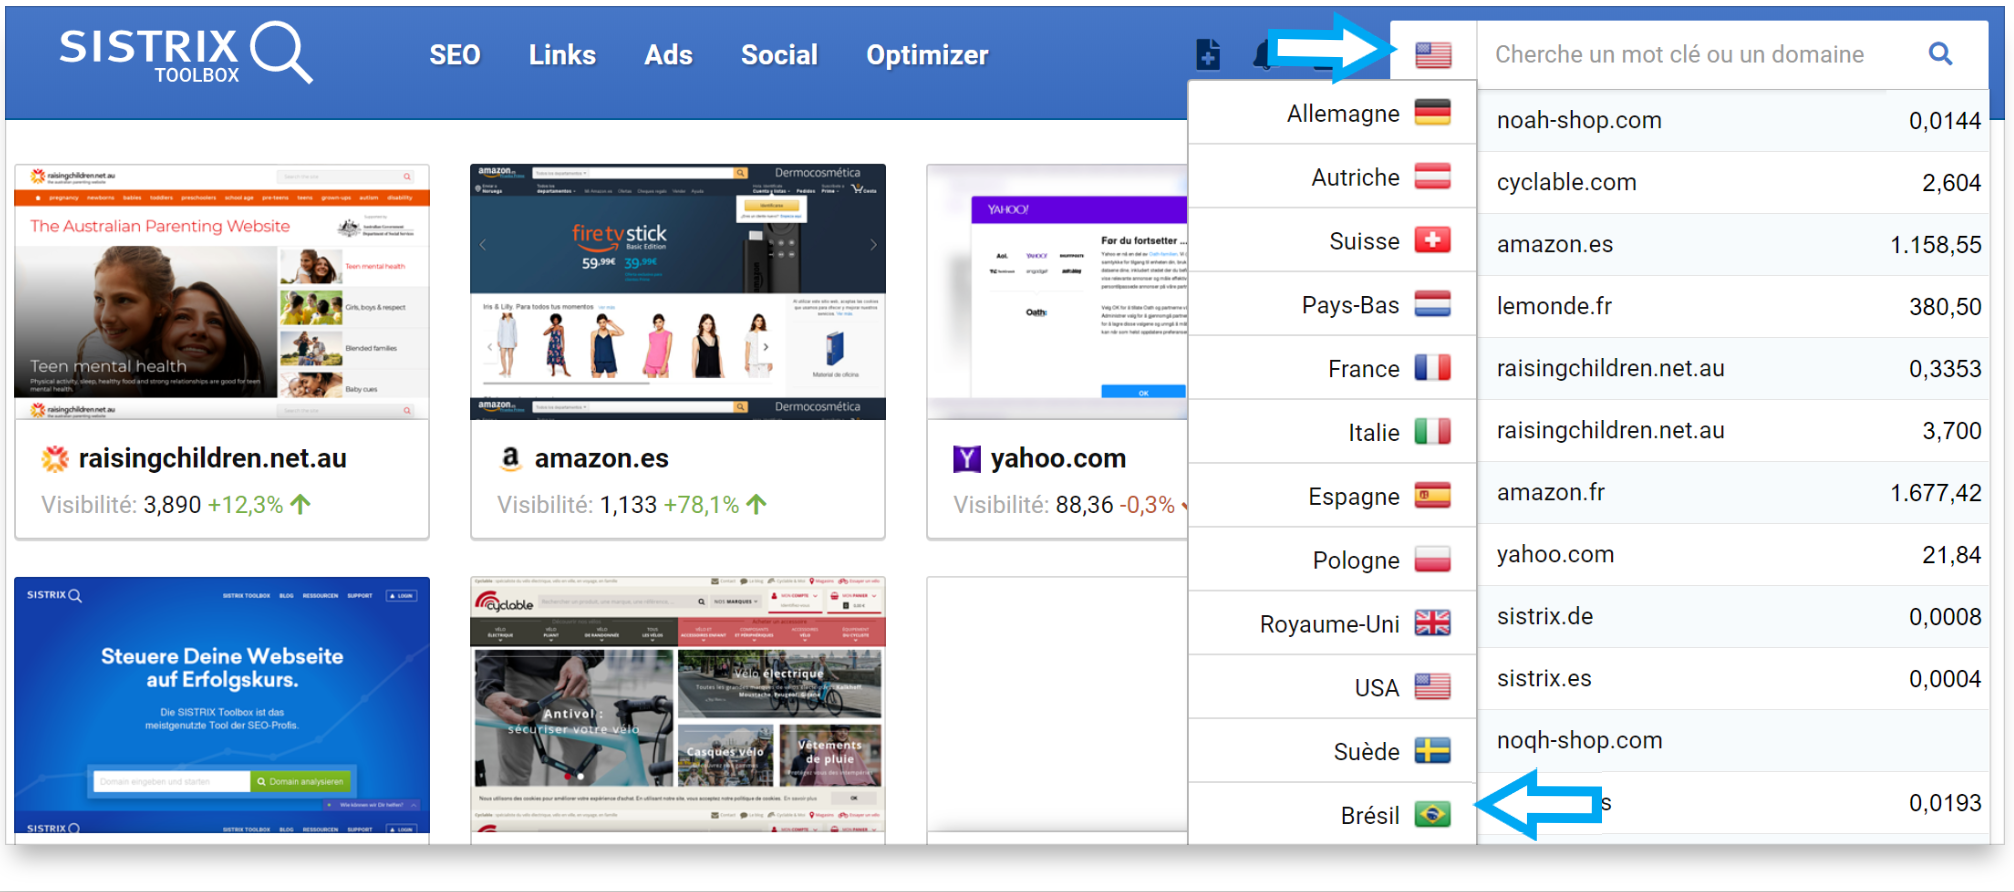Select amazon.fr suggestion
The width and height of the screenshot is (2014, 892).
click(x=1733, y=493)
